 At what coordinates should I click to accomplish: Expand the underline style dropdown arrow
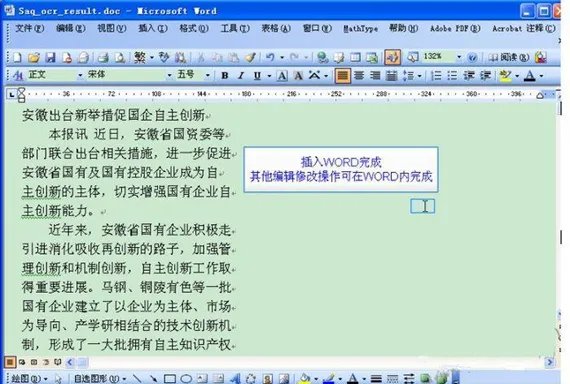[x=269, y=76]
